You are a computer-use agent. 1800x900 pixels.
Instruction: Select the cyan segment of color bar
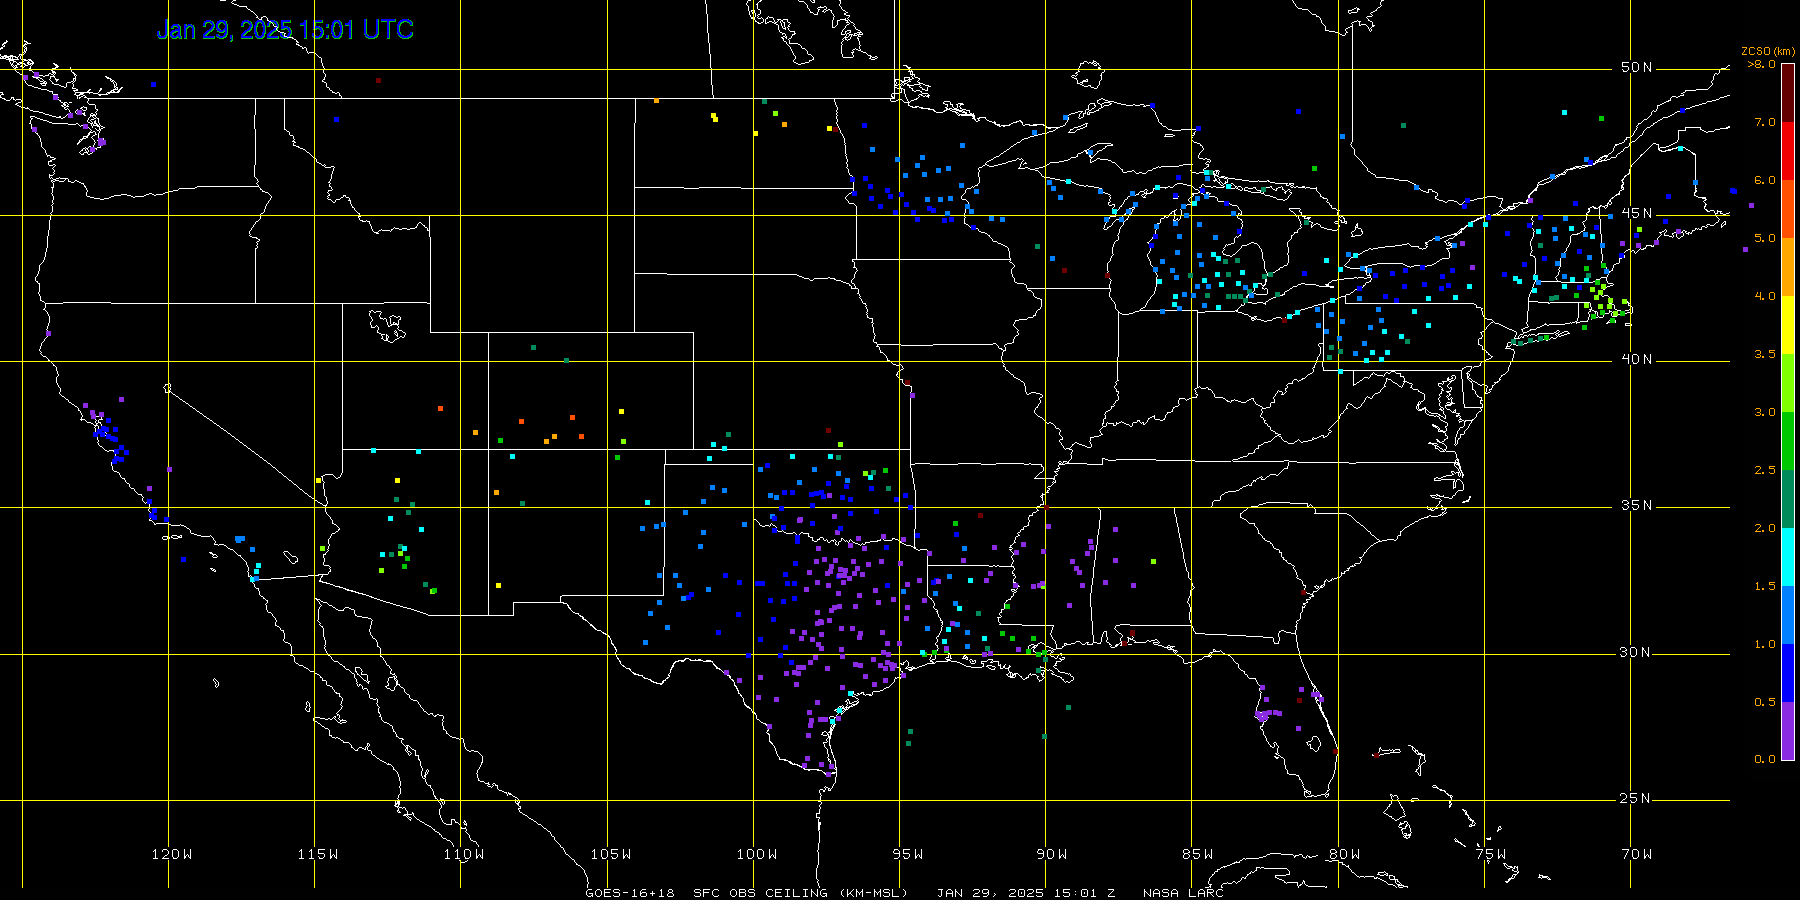click(1788, 557)
